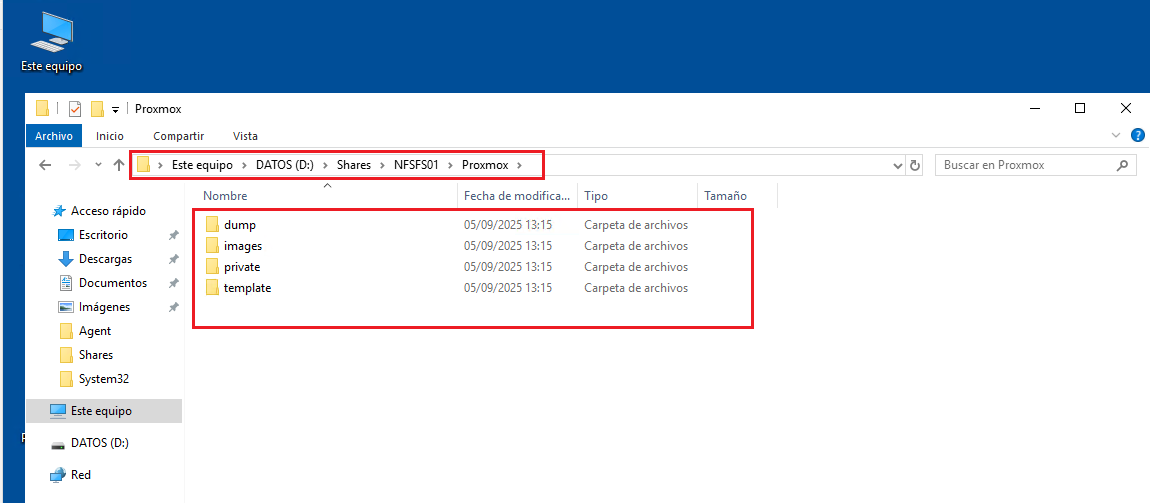Image resolution: width=1150 pixels, height=503 pixels.
Task: Open the address bar history dropdown
Action: 898,166
